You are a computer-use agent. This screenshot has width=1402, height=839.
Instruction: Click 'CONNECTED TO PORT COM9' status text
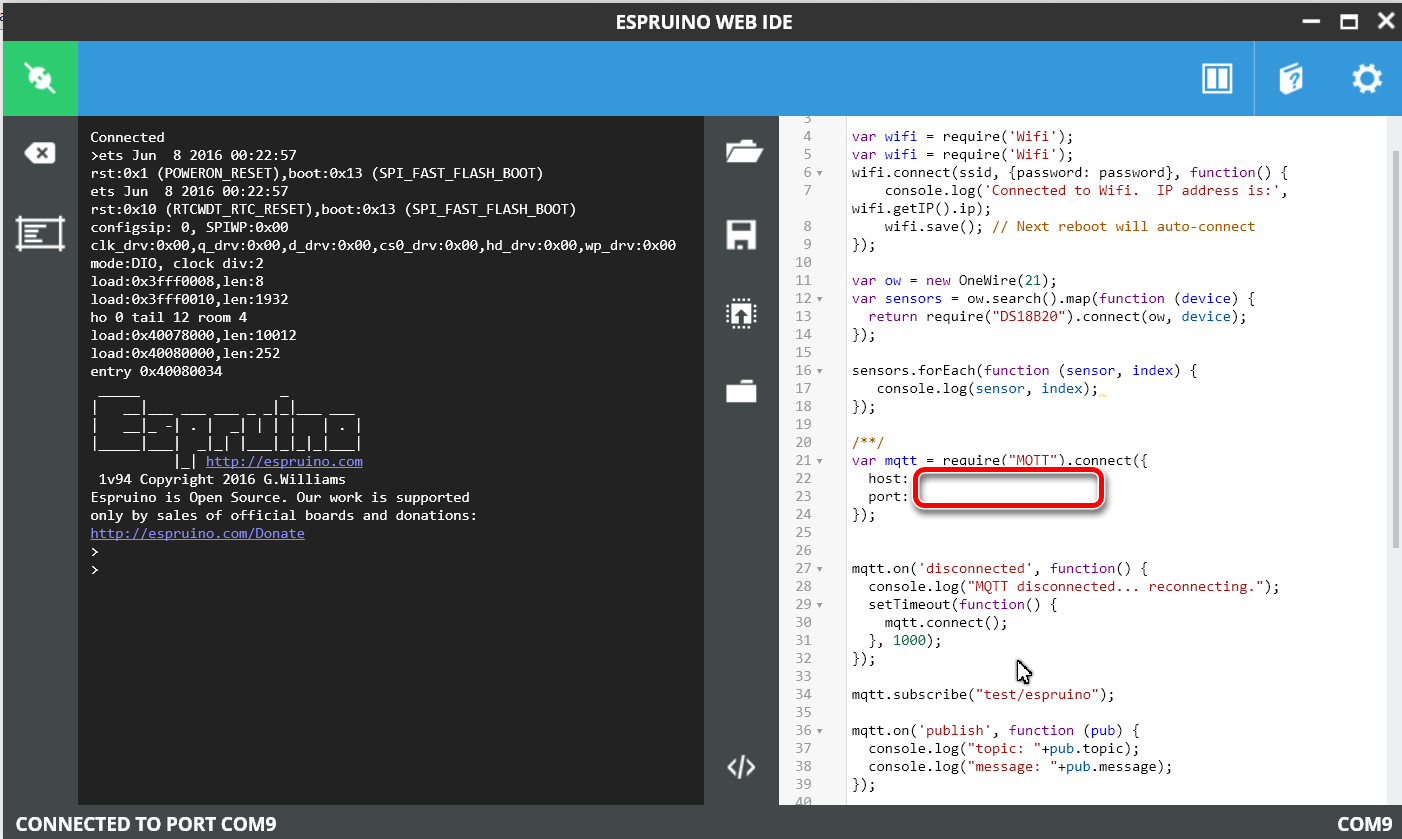coord(146,824)
